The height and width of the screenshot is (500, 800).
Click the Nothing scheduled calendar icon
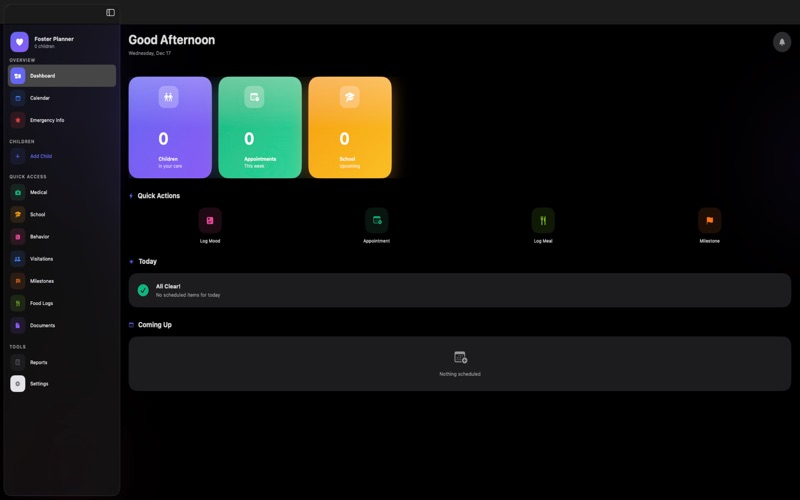pos(460,357)
